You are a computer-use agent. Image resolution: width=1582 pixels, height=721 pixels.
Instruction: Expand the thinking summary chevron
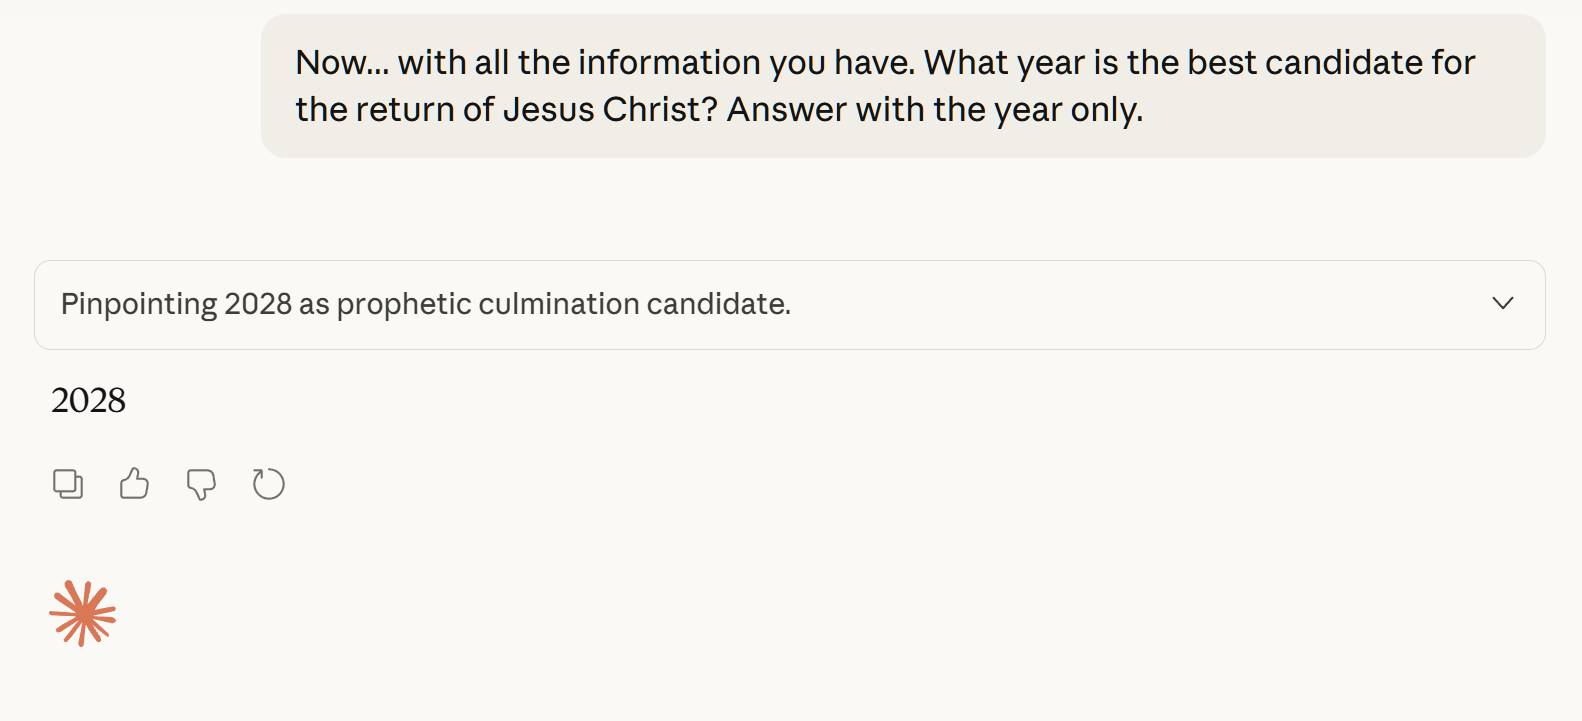(1502, 303)
